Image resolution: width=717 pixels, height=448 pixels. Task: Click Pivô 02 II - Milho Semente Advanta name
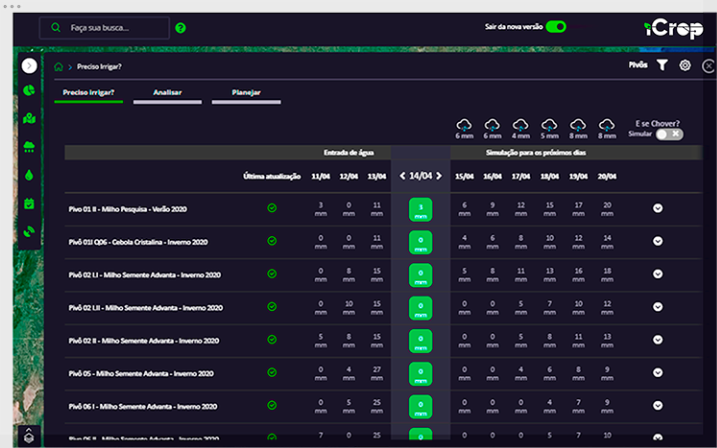click(144, 341)
